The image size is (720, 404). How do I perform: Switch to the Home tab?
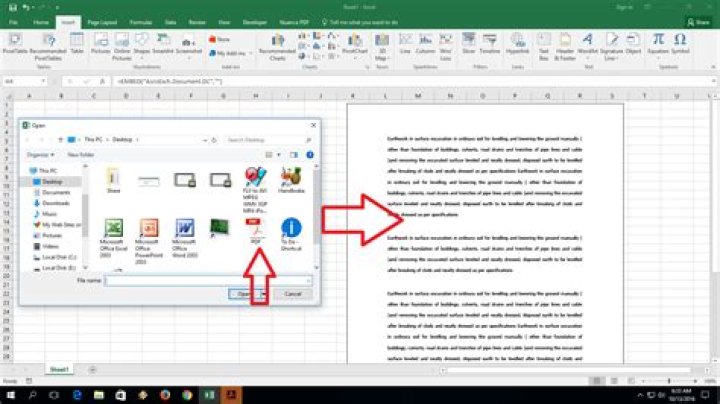(40, 22)
